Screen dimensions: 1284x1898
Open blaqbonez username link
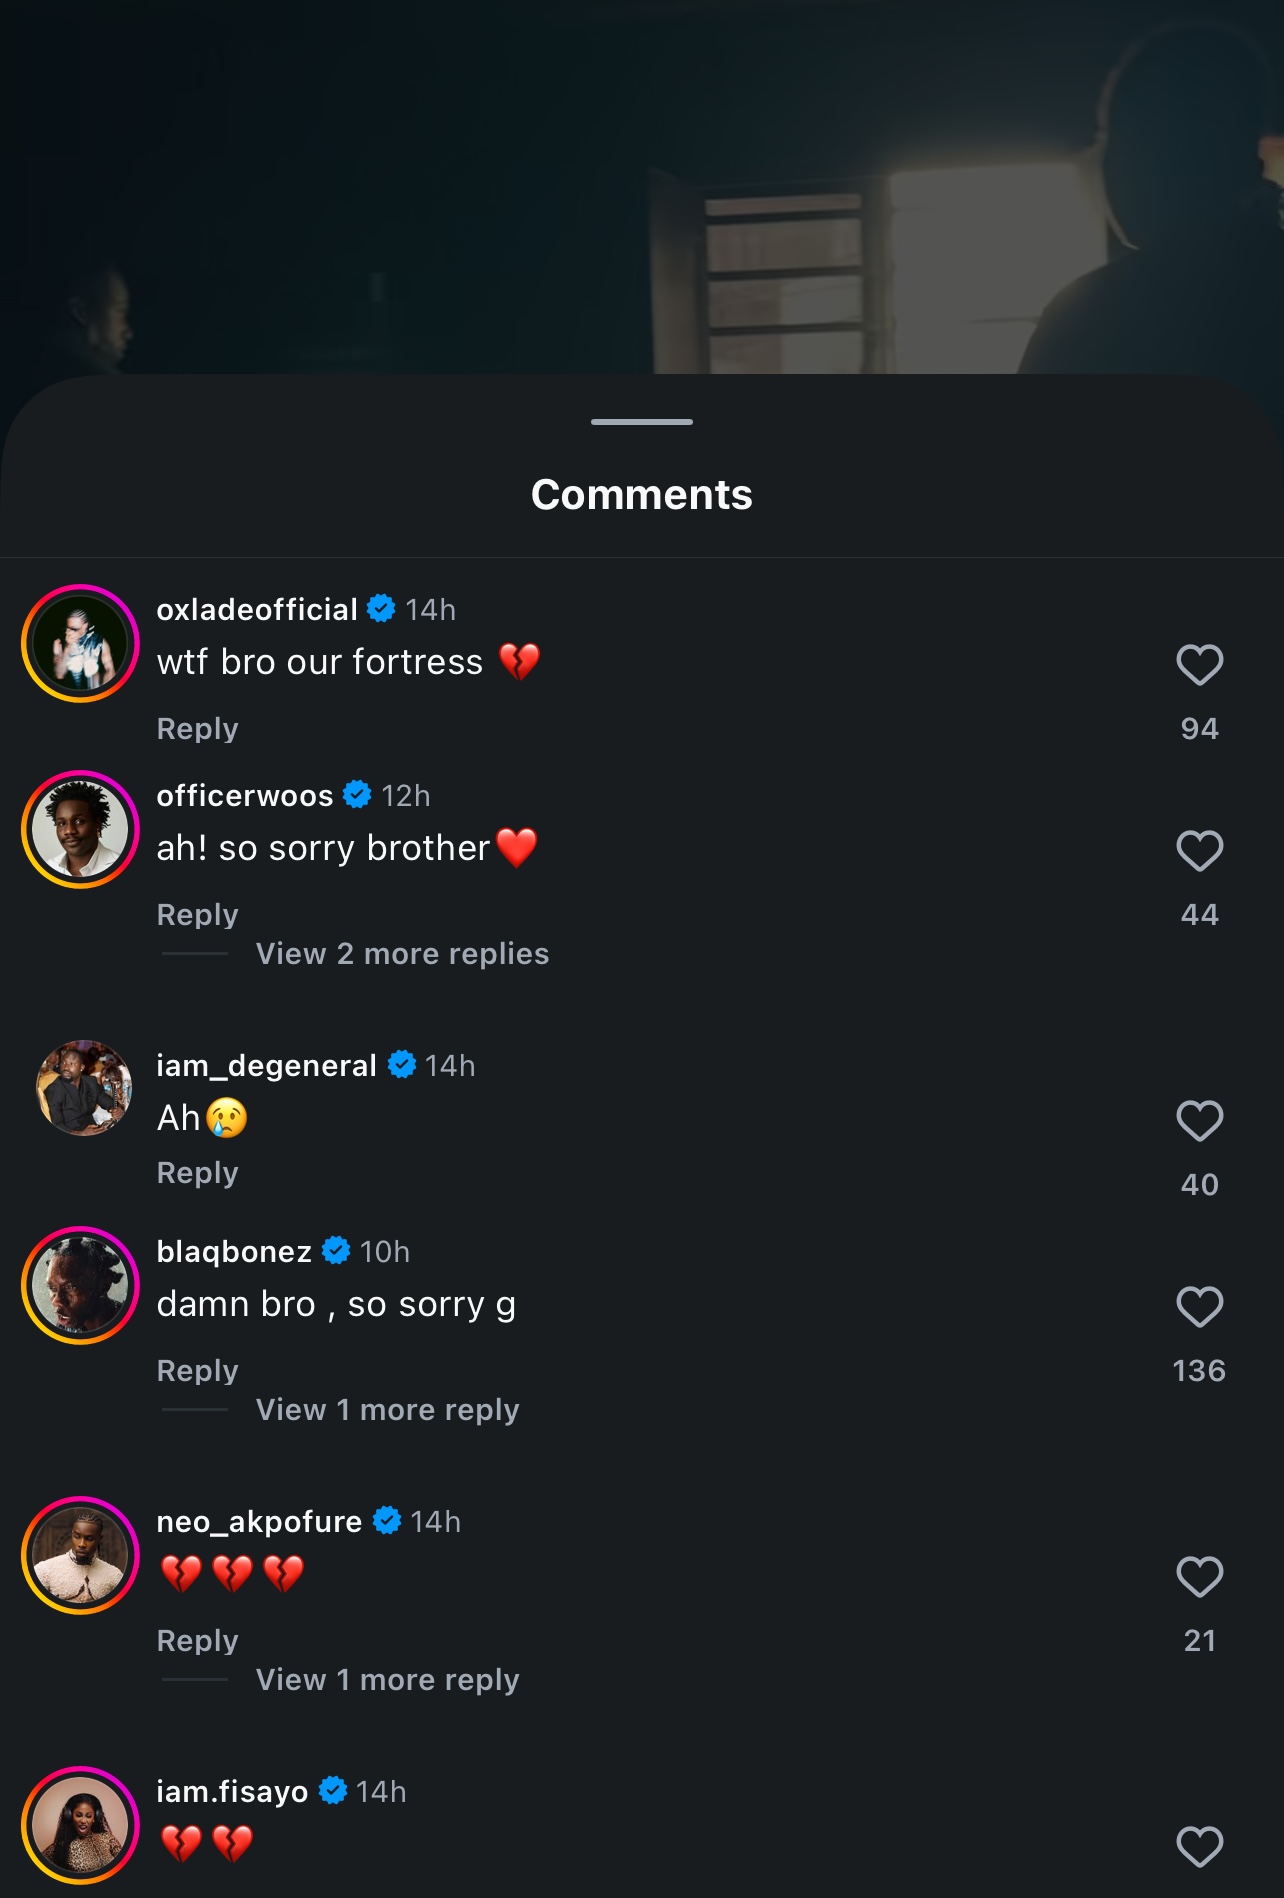tap(234, 1252)
